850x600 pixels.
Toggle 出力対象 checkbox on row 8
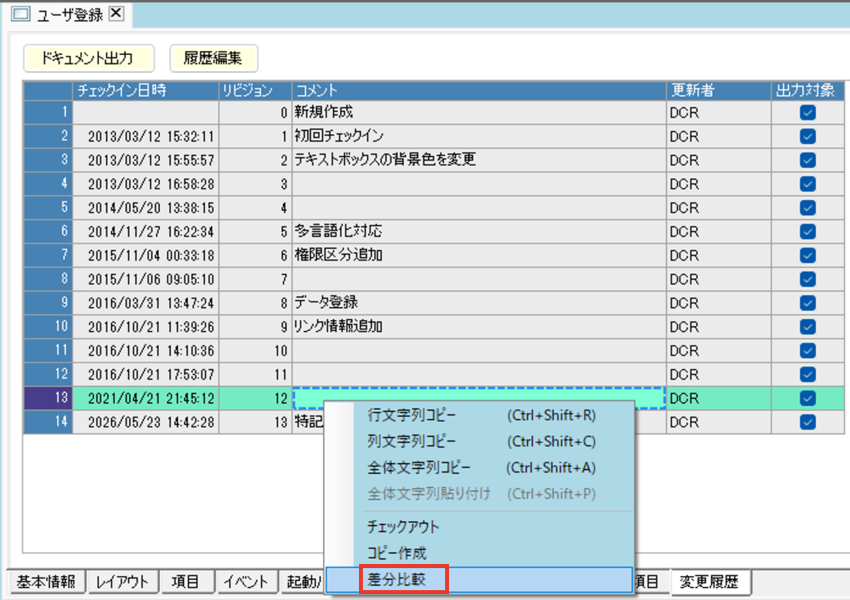(807, 279)
